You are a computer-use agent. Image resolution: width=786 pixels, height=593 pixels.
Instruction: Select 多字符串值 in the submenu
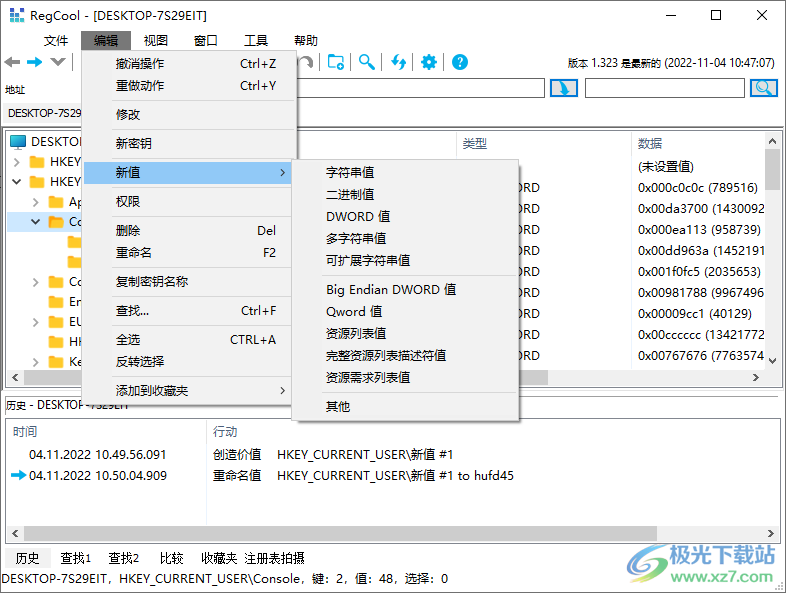click(x=405, y=239)
